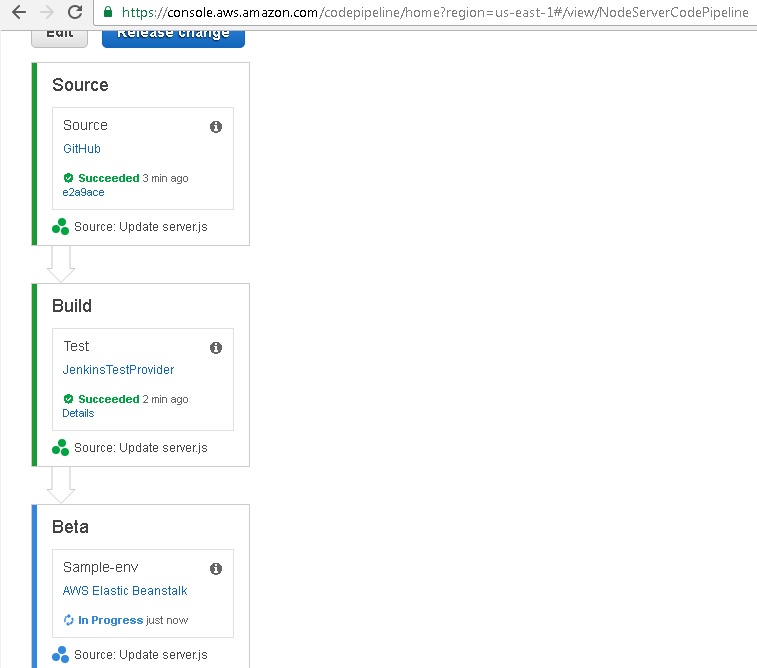
Task: Click Beta stage text 'Source: Update server.js'
Action: pyautogui.click(x=140, y=655)
